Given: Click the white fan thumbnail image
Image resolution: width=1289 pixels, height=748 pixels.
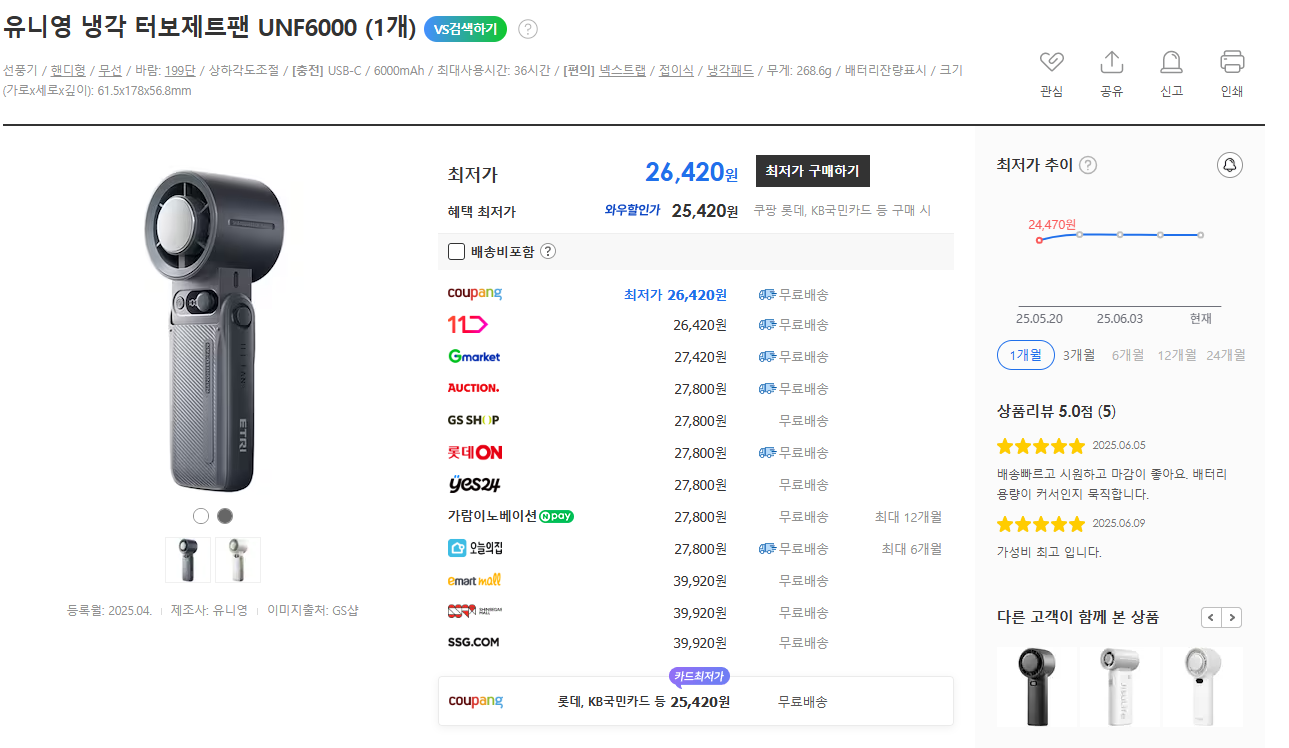Looking at the screenshot, I should pos(238,560).
